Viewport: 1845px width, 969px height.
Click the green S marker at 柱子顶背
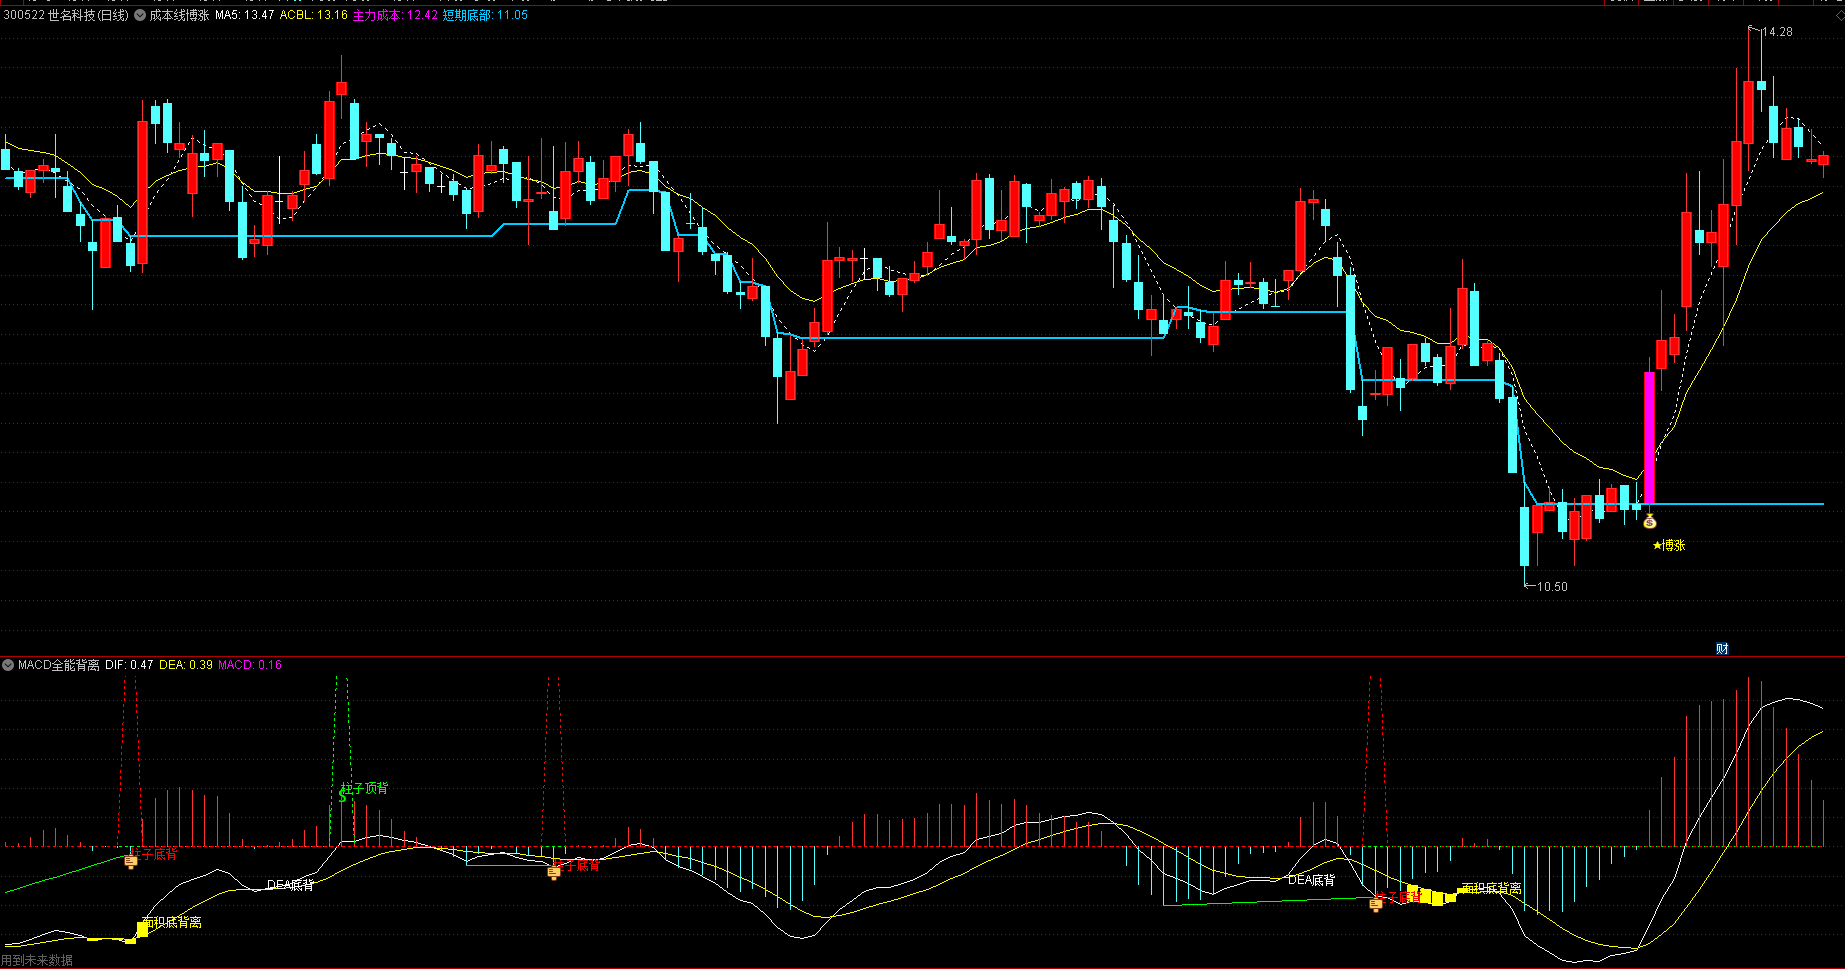(343, 796)
